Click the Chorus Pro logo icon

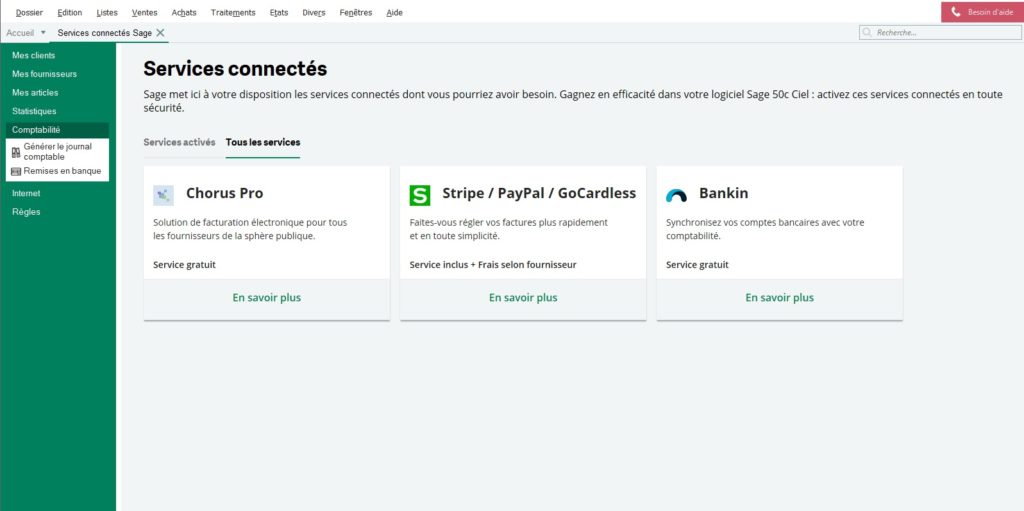(x=163, y=195)
